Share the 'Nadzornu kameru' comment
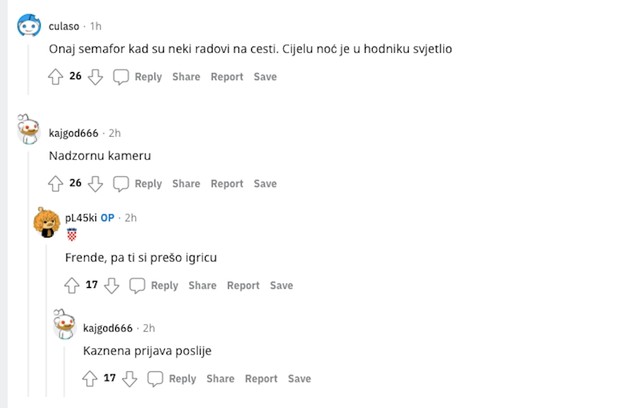The image size is (640, 408). click(186, 184)
